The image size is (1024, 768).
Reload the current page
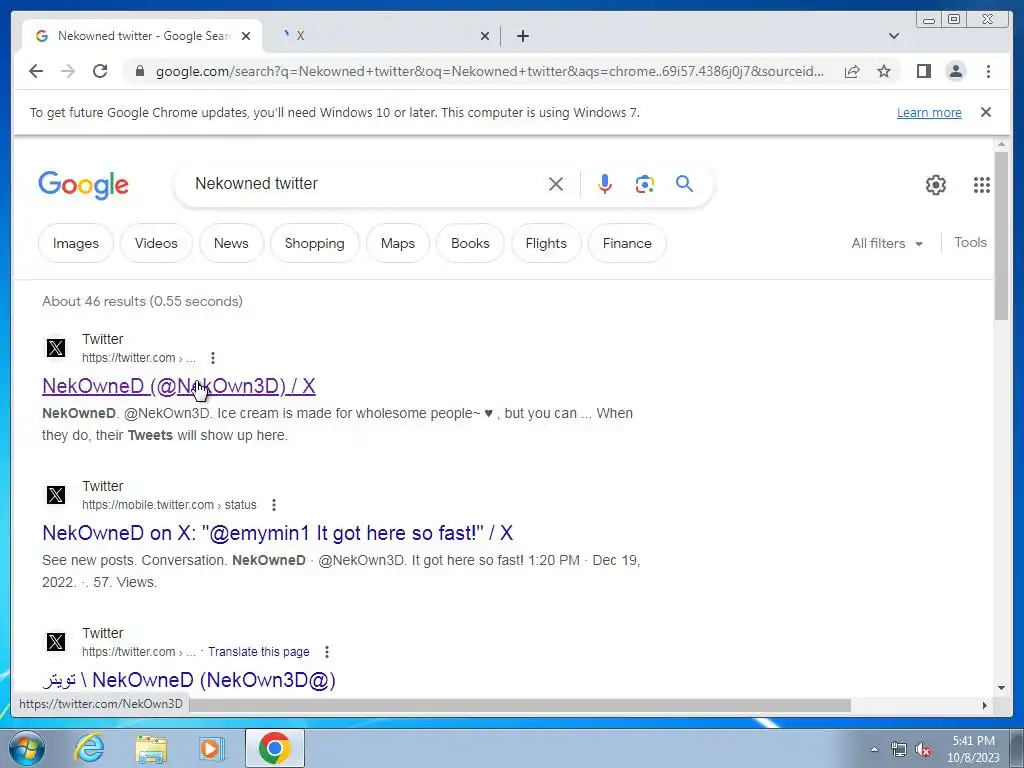100,71
